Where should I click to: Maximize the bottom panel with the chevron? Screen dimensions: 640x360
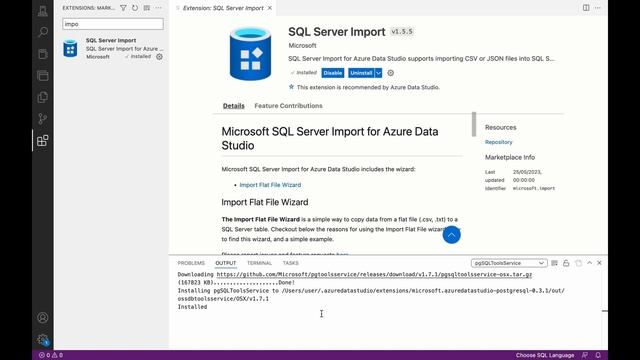[x=589, y=263]
